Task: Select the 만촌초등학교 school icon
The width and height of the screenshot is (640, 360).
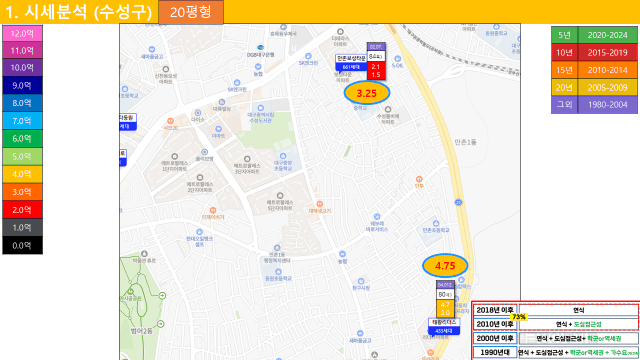Action: click(436, 223)
